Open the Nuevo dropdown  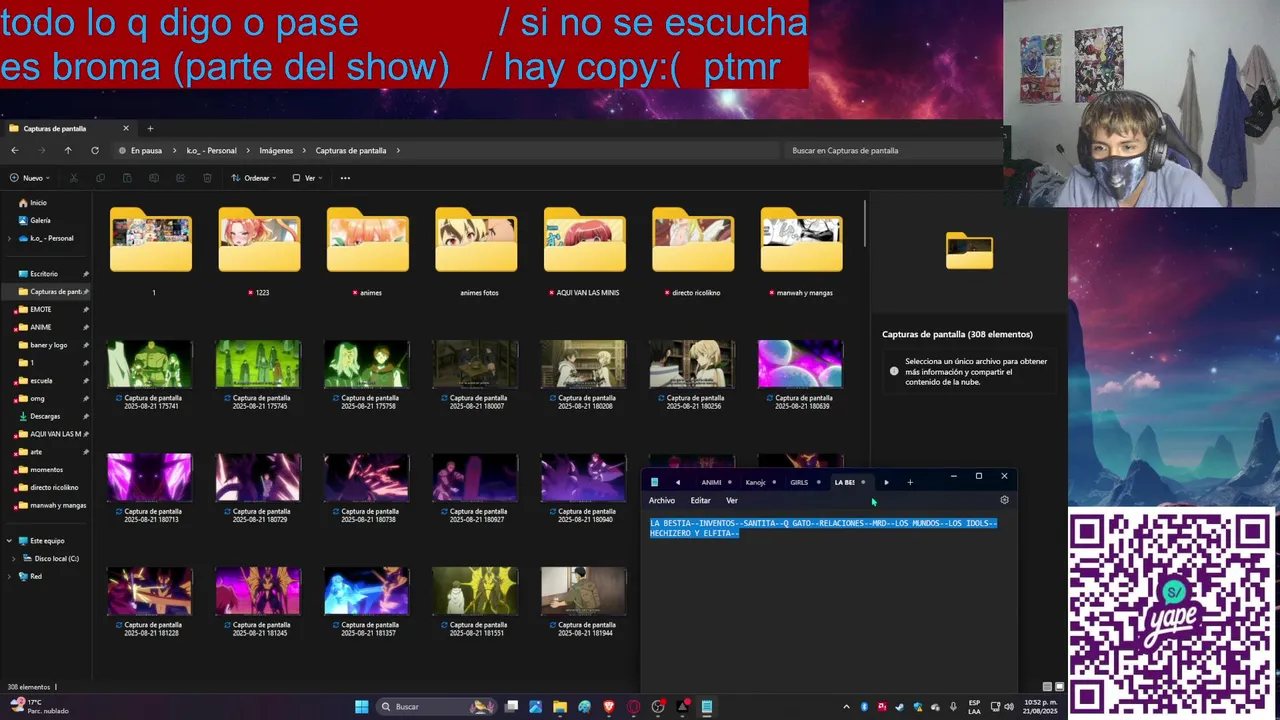click(x=30, y=178)
